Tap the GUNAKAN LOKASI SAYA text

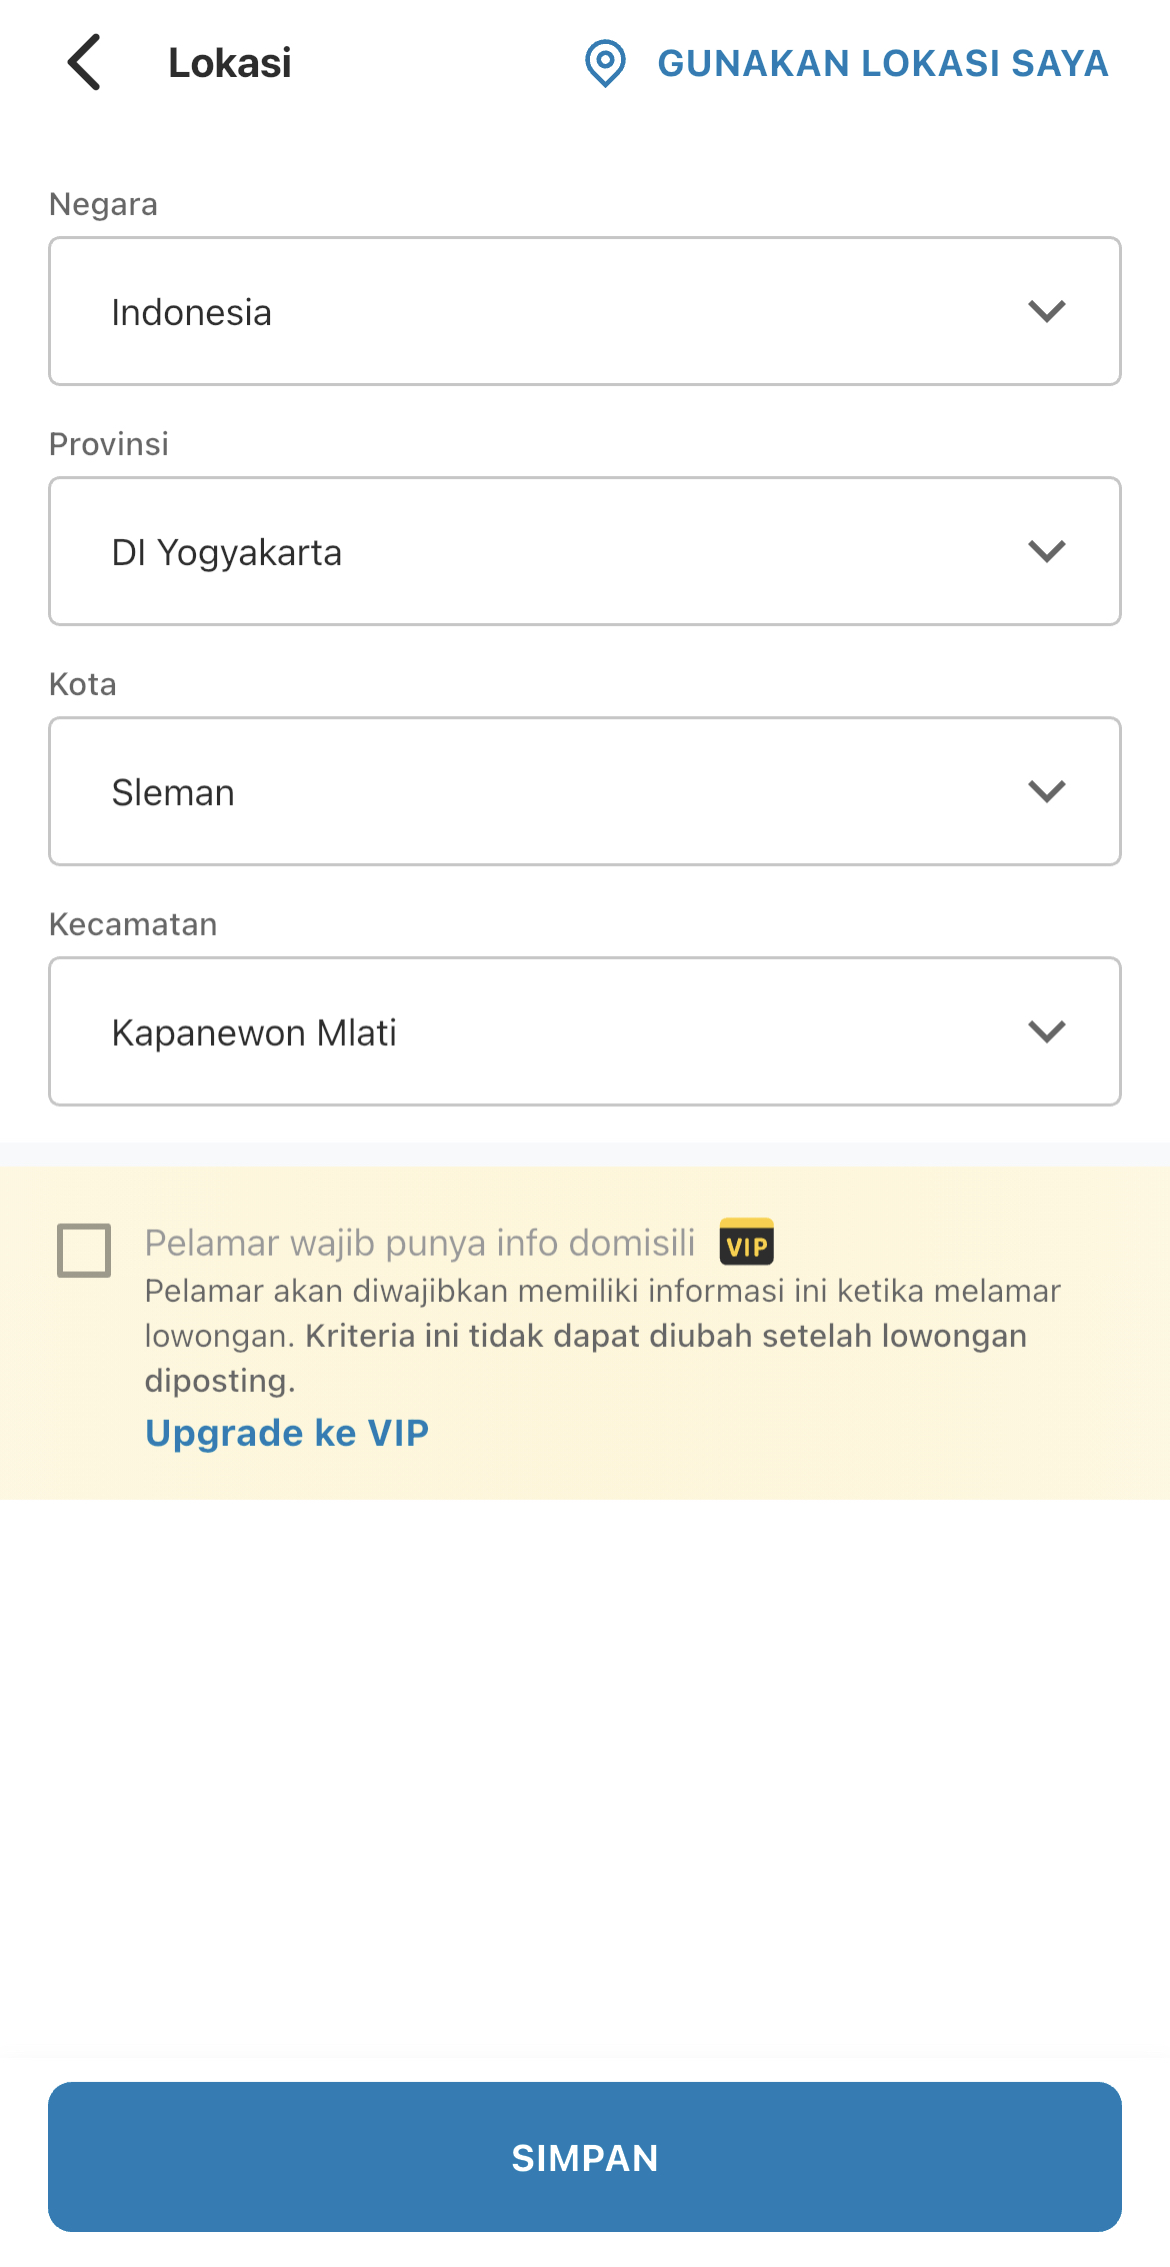click(x=882, y=63)
